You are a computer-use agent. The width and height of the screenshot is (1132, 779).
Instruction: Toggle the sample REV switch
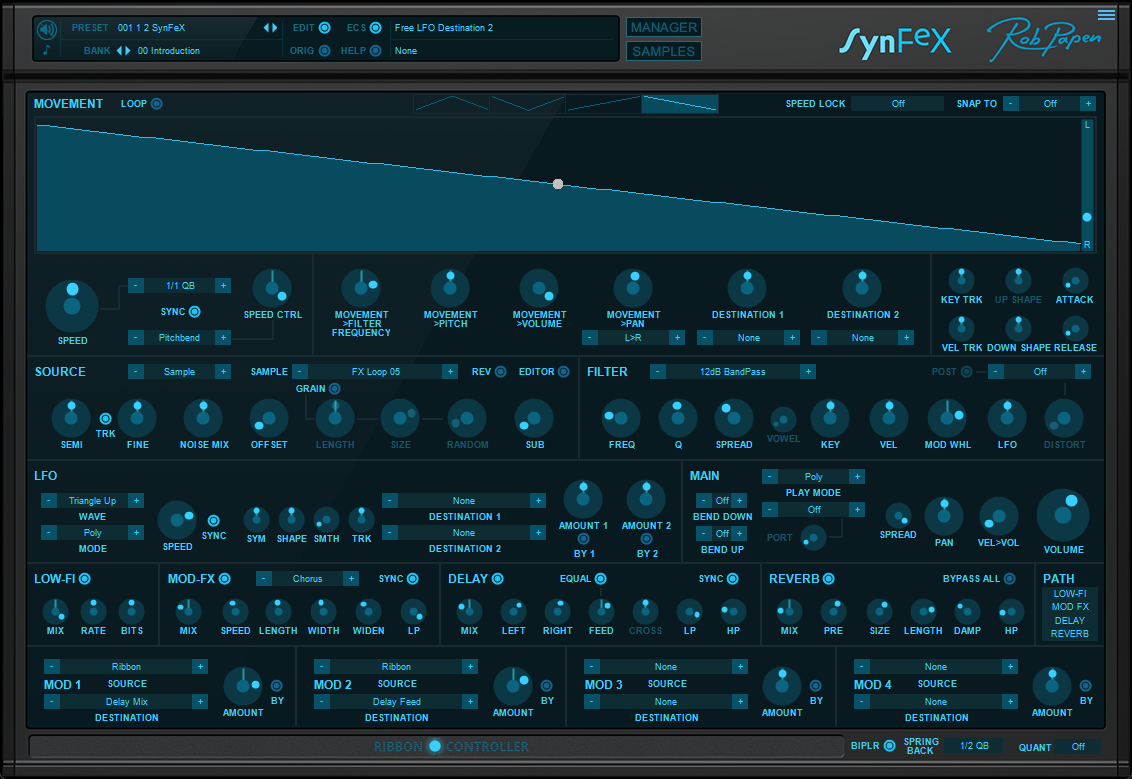tap(500, 372)
